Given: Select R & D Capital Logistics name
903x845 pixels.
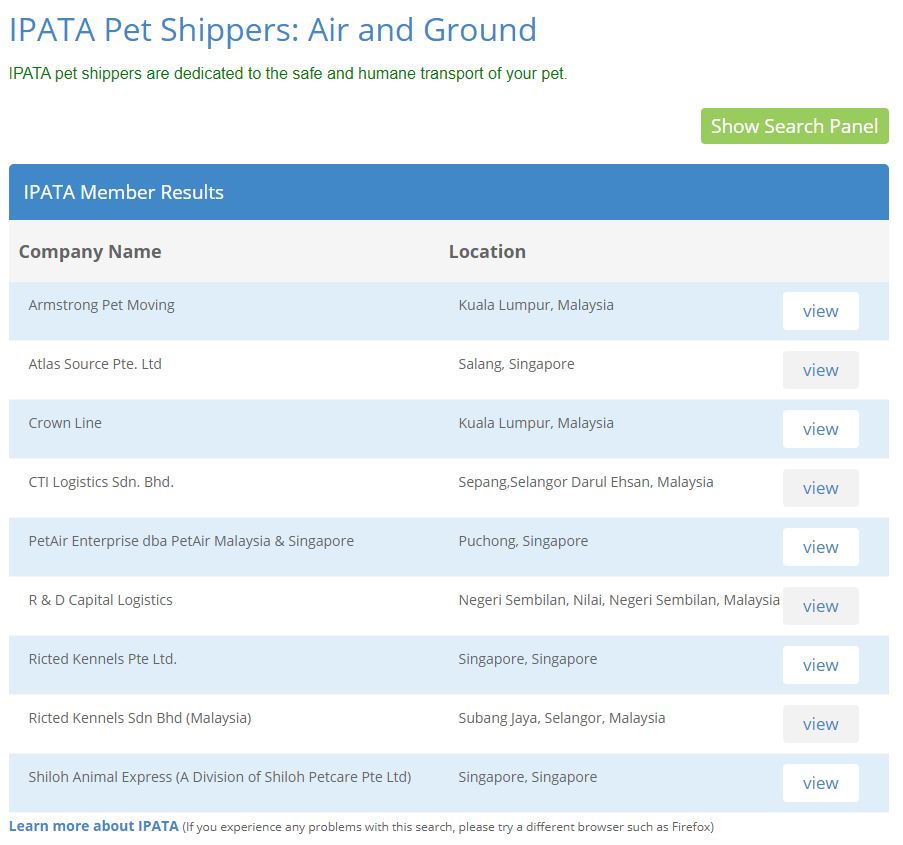Looking at the screenshot, I should pos(101,600).
